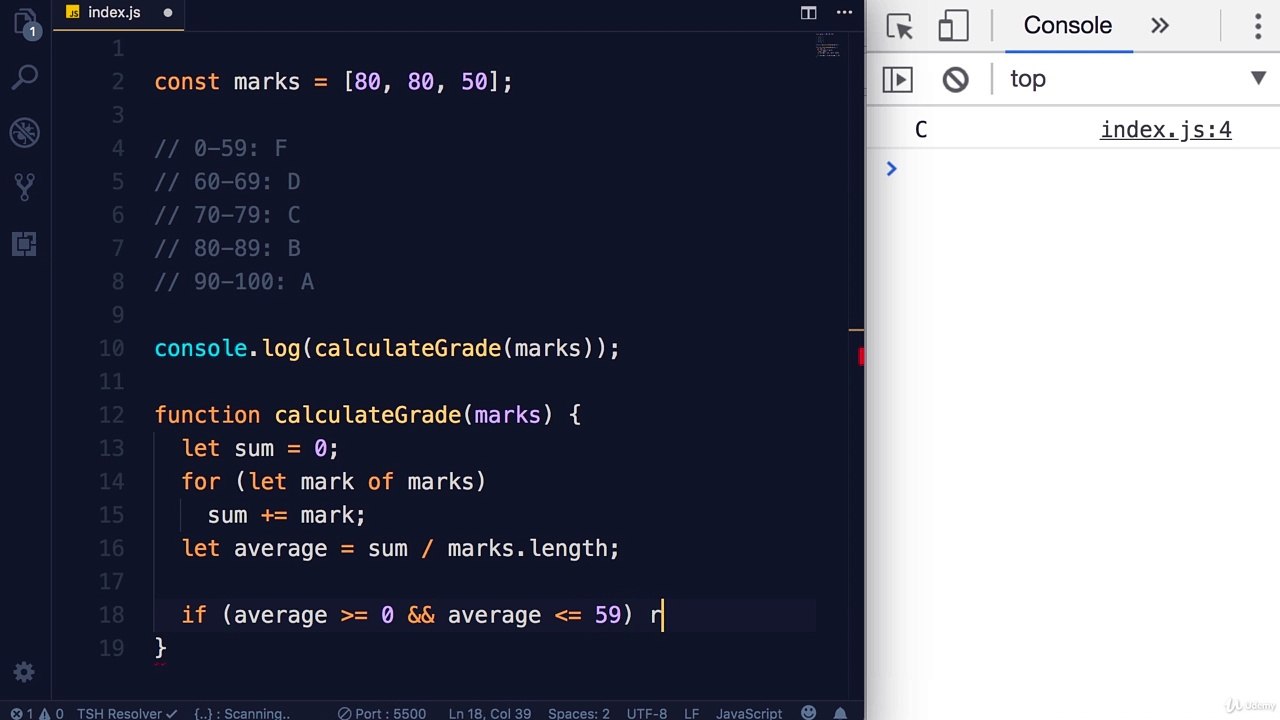Show more DevTools tabs with the double chevron

pos(1160,26)
